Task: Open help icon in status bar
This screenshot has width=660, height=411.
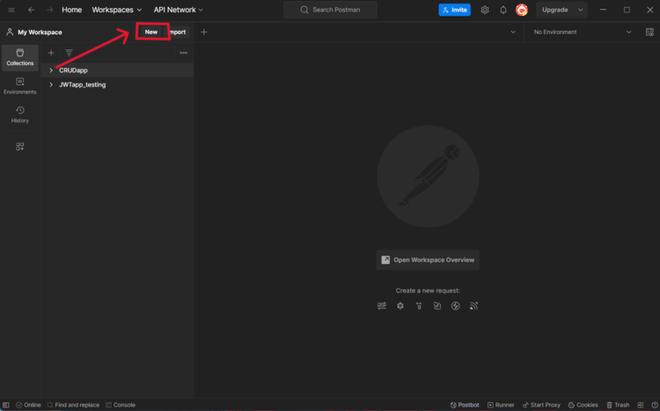Action: point(654,405)
